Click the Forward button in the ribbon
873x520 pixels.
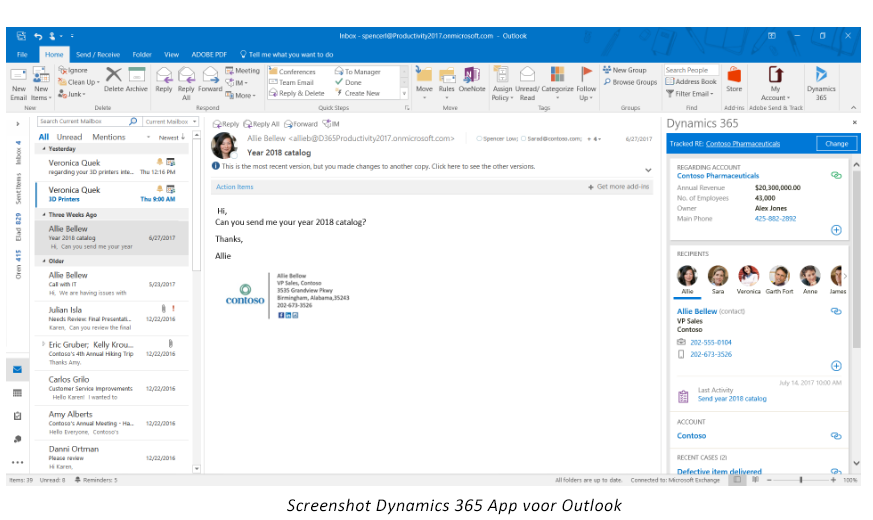tap(210, 81)
